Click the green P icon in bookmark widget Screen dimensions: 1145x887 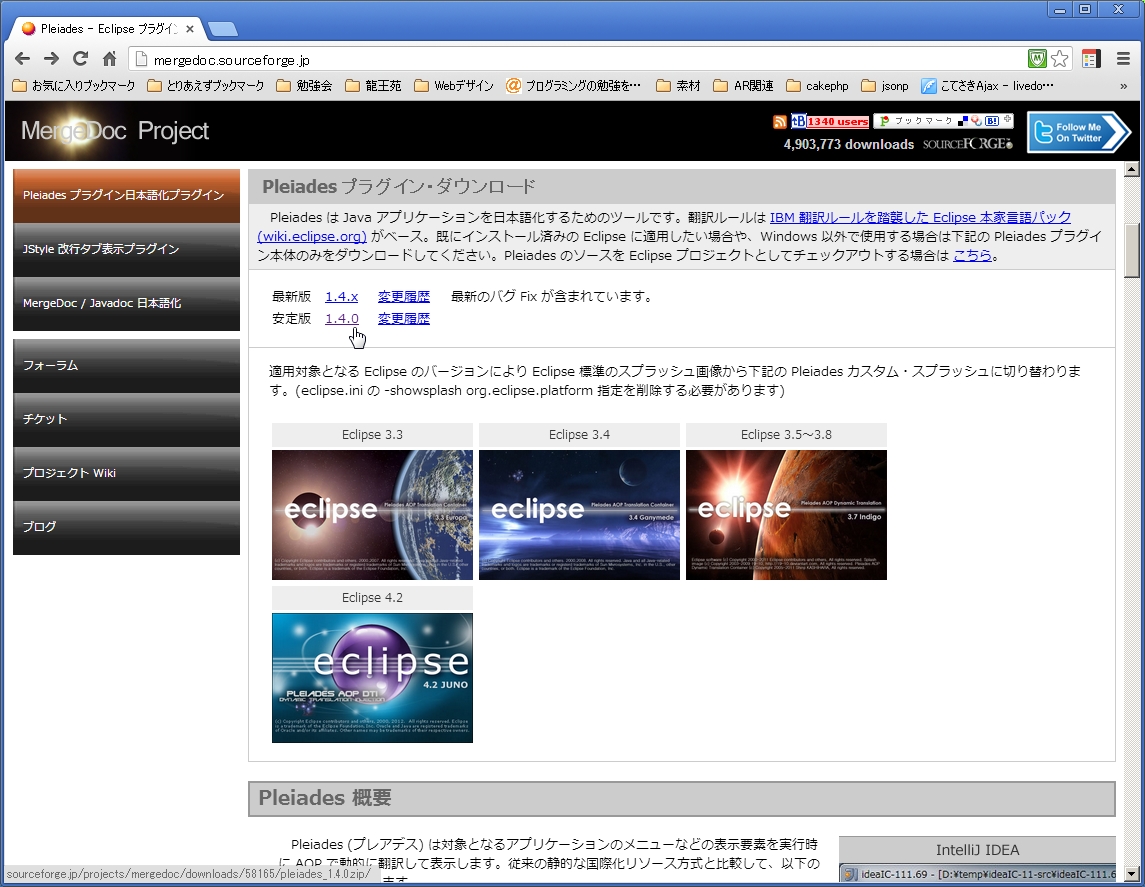(x=884, y=121)
